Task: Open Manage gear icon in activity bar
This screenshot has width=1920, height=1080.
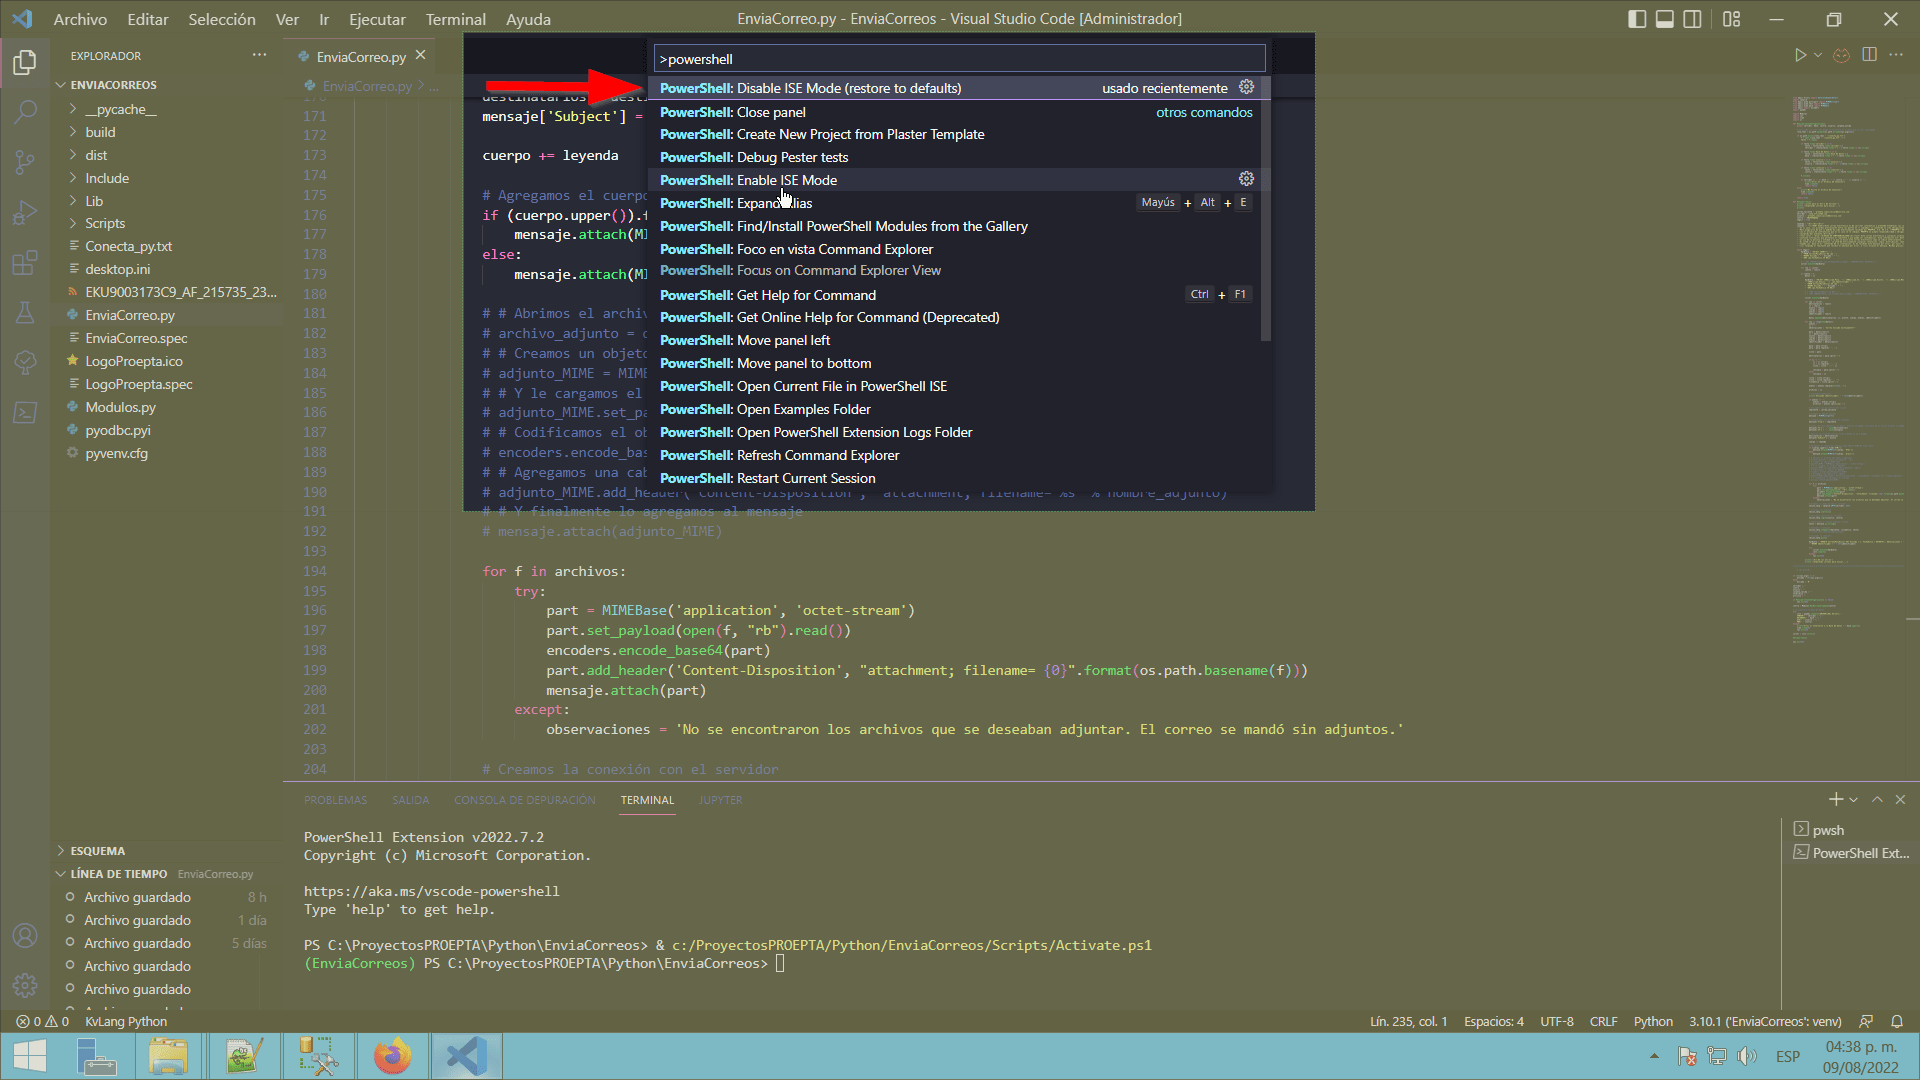Action: (x=25, y=985)
